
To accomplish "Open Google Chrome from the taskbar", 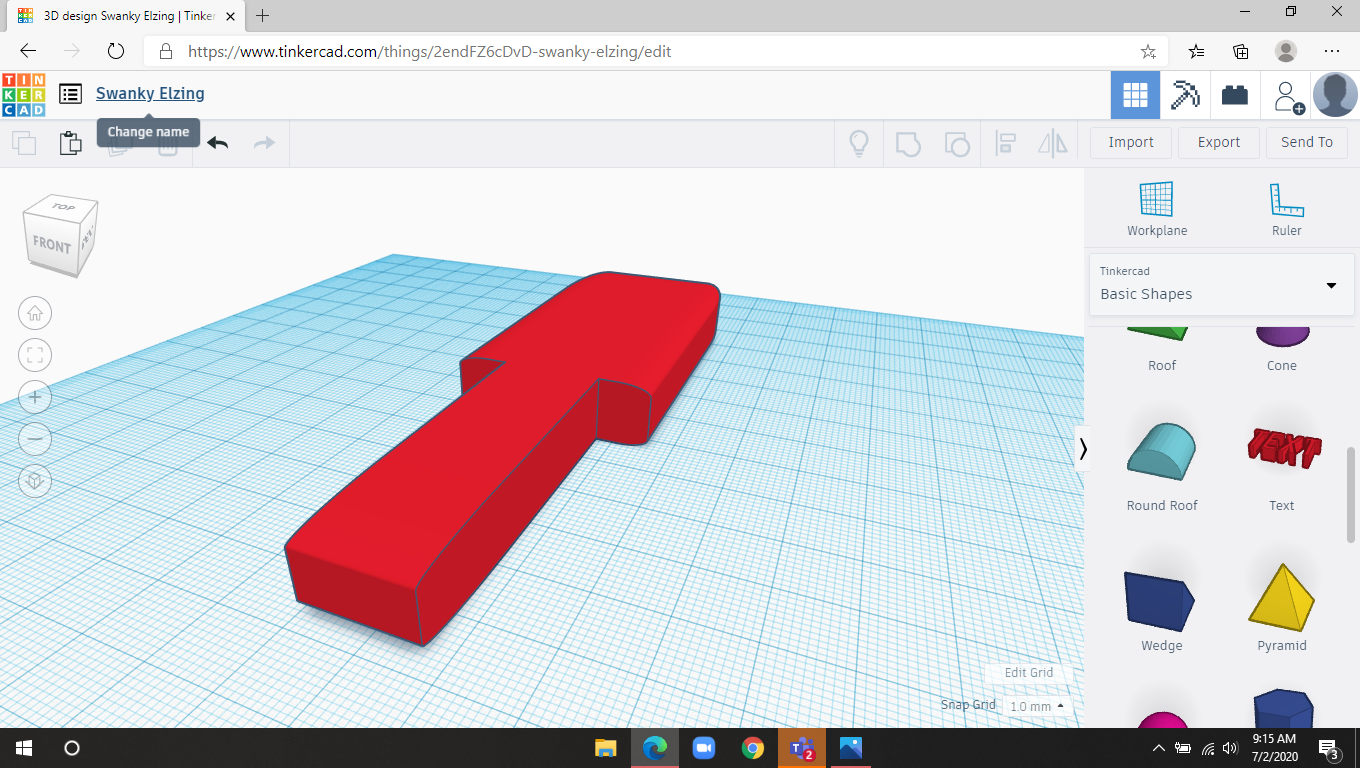I will pyautogui.click(x=753, y=748).
